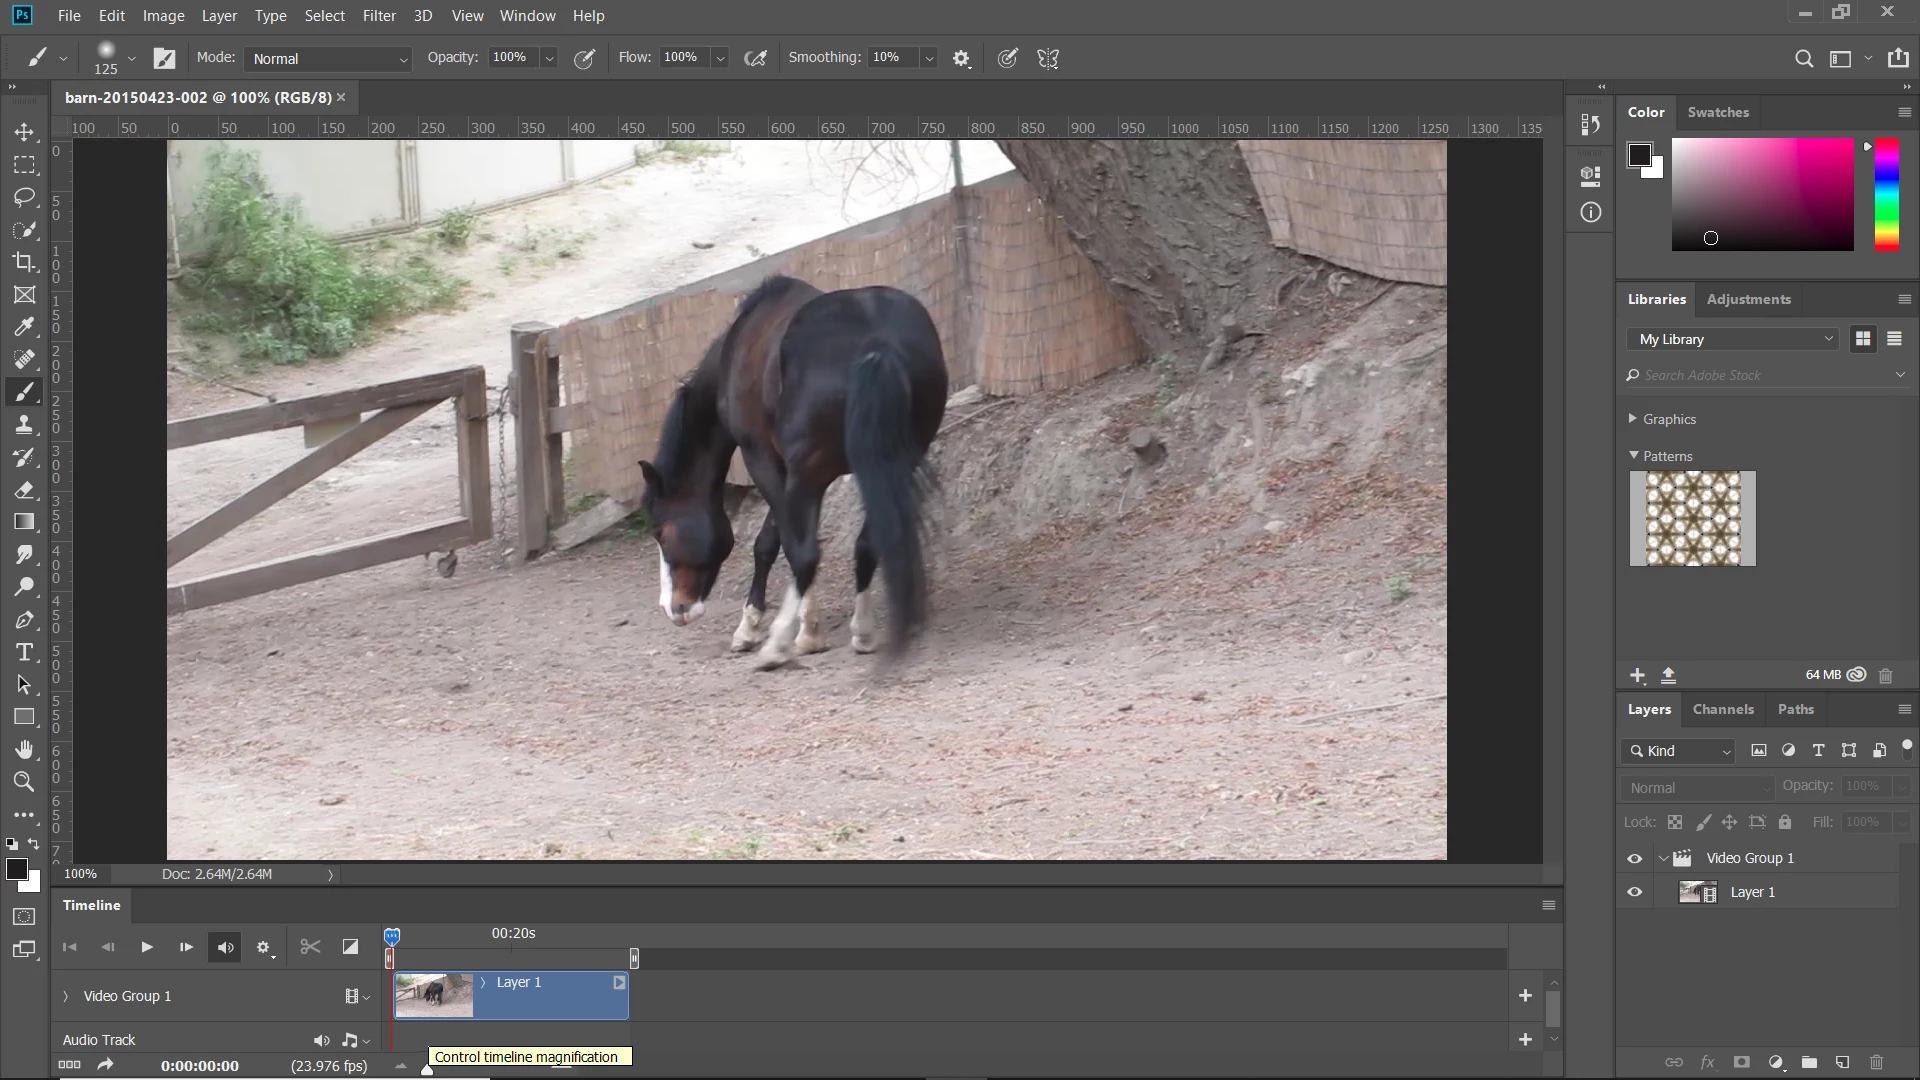Hide the Video Group 1 layer group
1920x1080 pixels.
[1635, 859]
